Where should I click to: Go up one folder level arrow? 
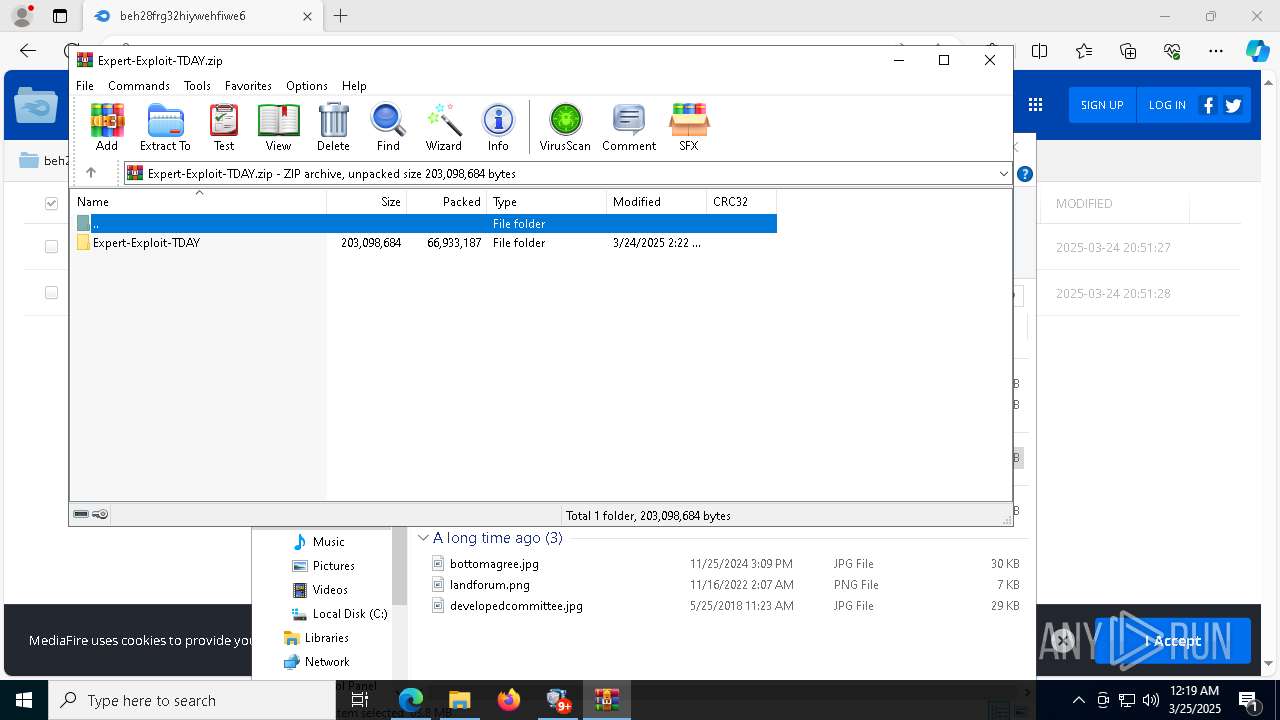click(91, 173)
